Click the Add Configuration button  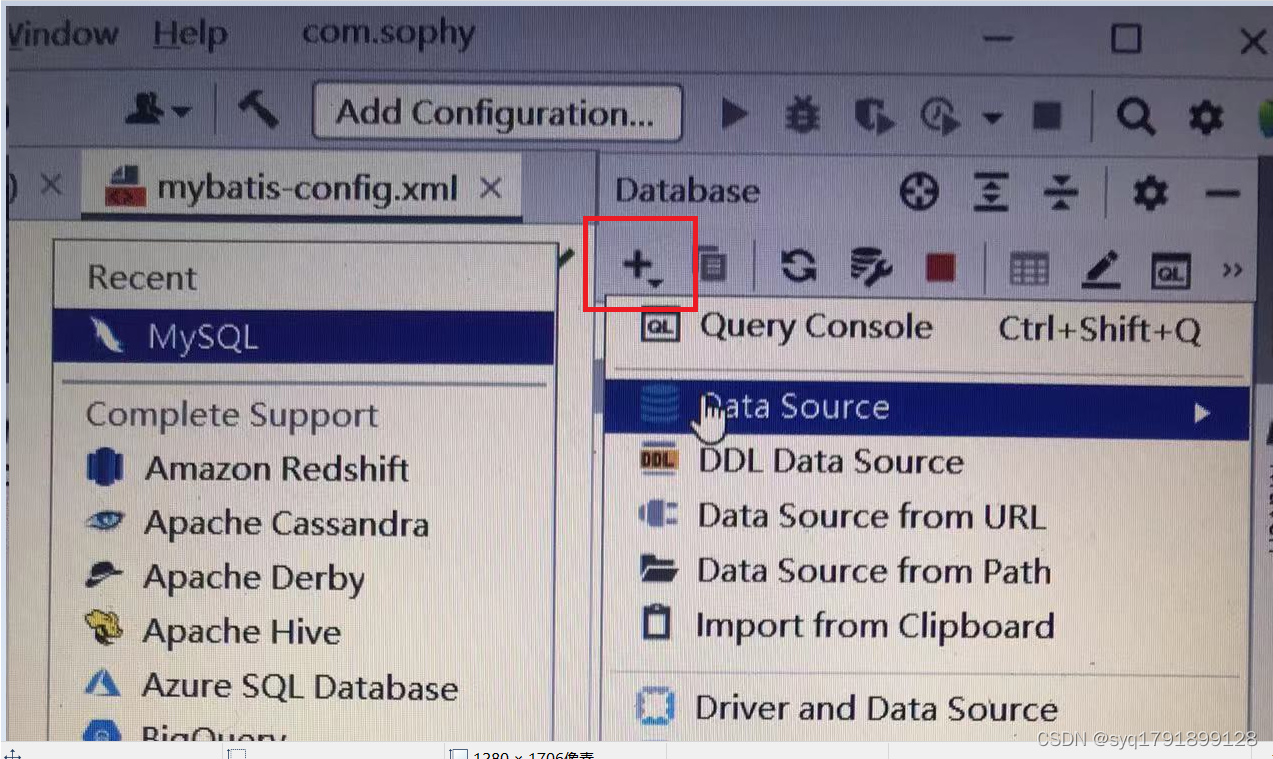497,112
